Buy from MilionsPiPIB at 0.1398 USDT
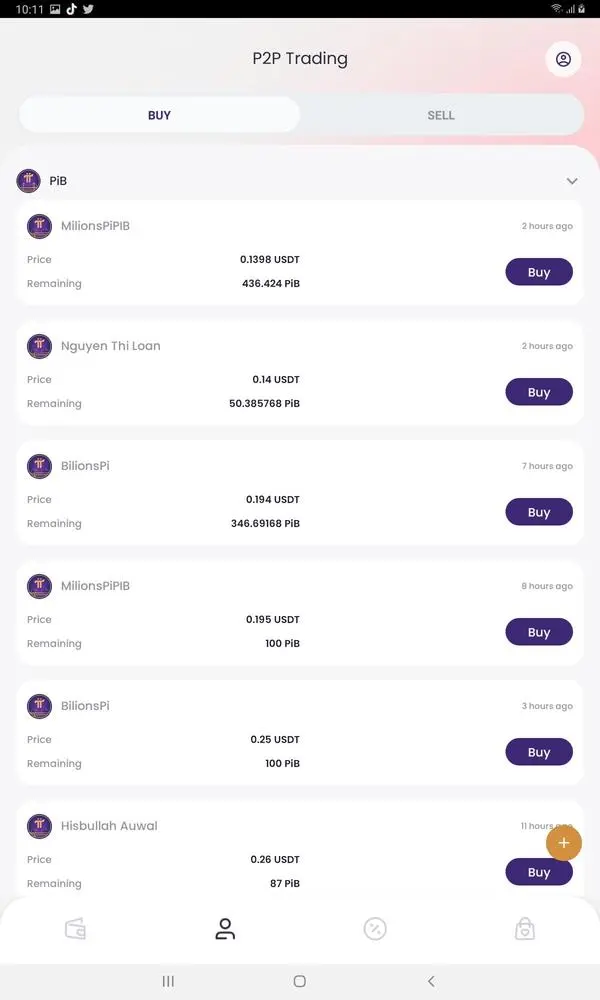The image size is (600, 1000). 539,272
